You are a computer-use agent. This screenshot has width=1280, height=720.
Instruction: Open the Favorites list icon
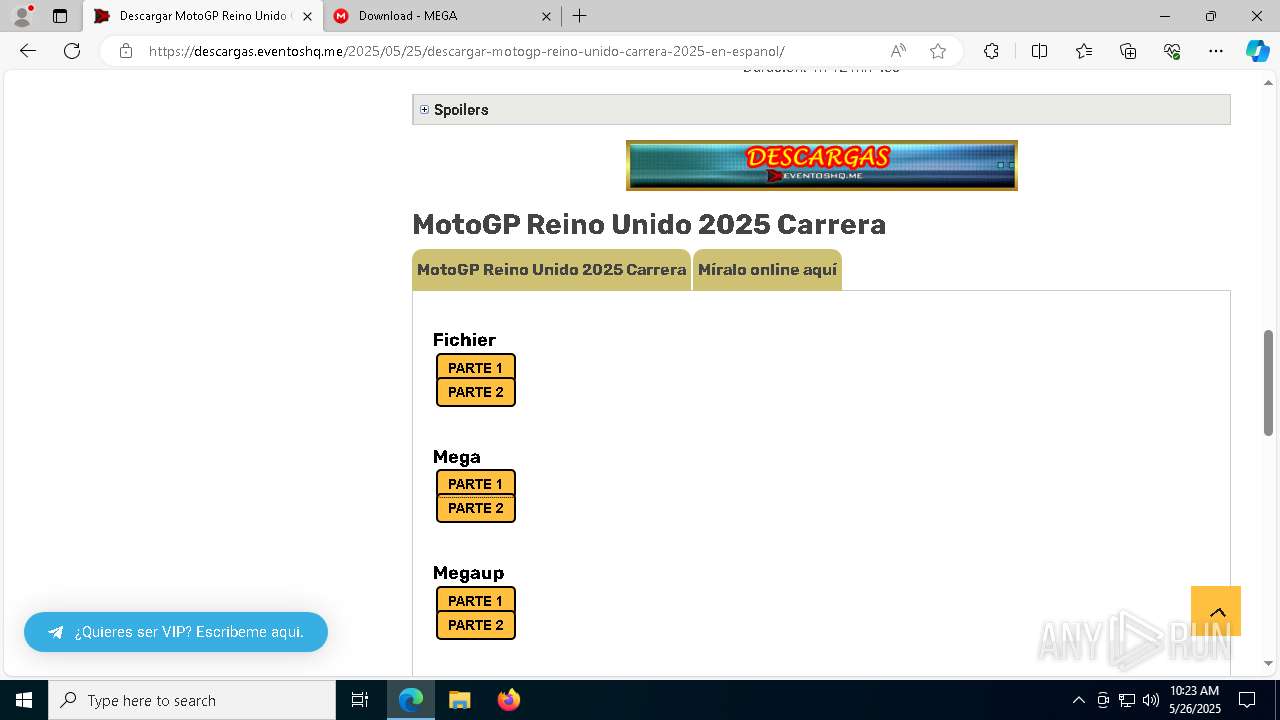[1084, 51]
